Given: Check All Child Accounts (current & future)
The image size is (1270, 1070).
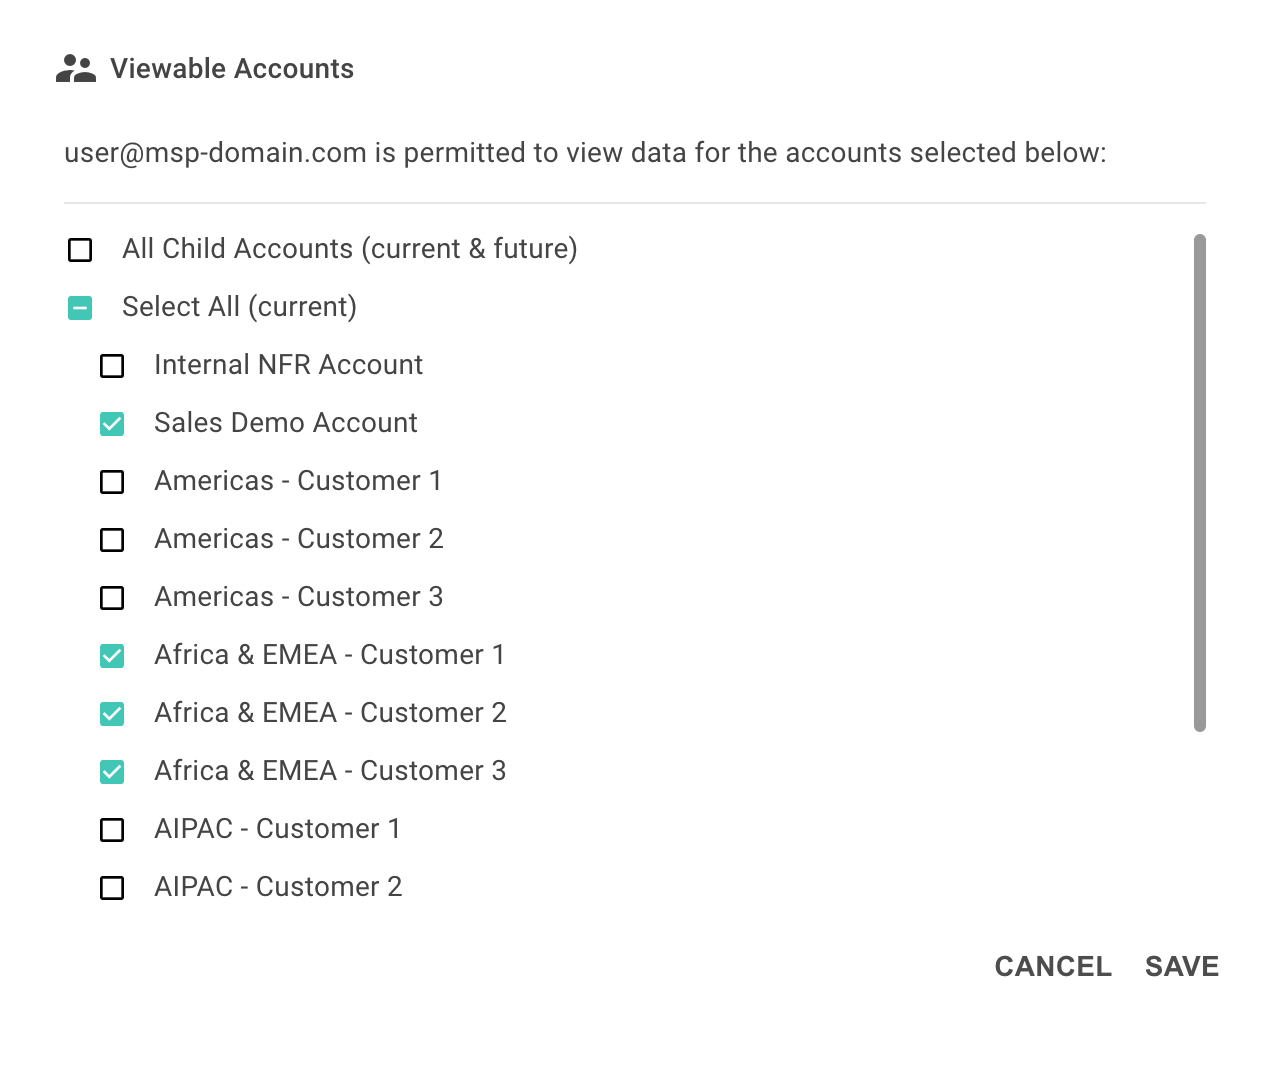Looking at the screenshot, I should (x=80, y=249).
